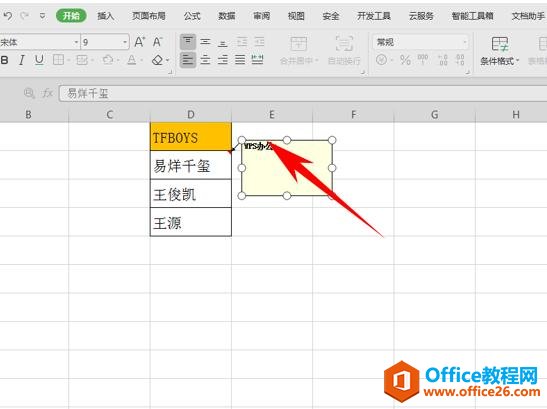Select right horizontal alignment

[x=223, y=60]
